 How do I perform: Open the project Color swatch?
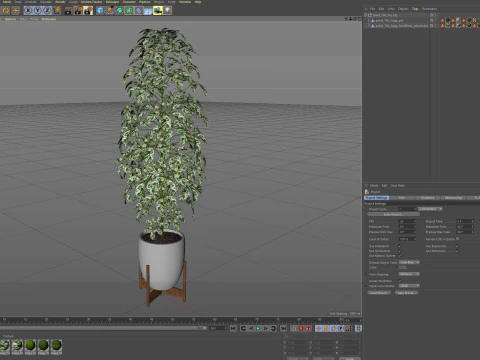pyautogui.click(x=403, y=267)
